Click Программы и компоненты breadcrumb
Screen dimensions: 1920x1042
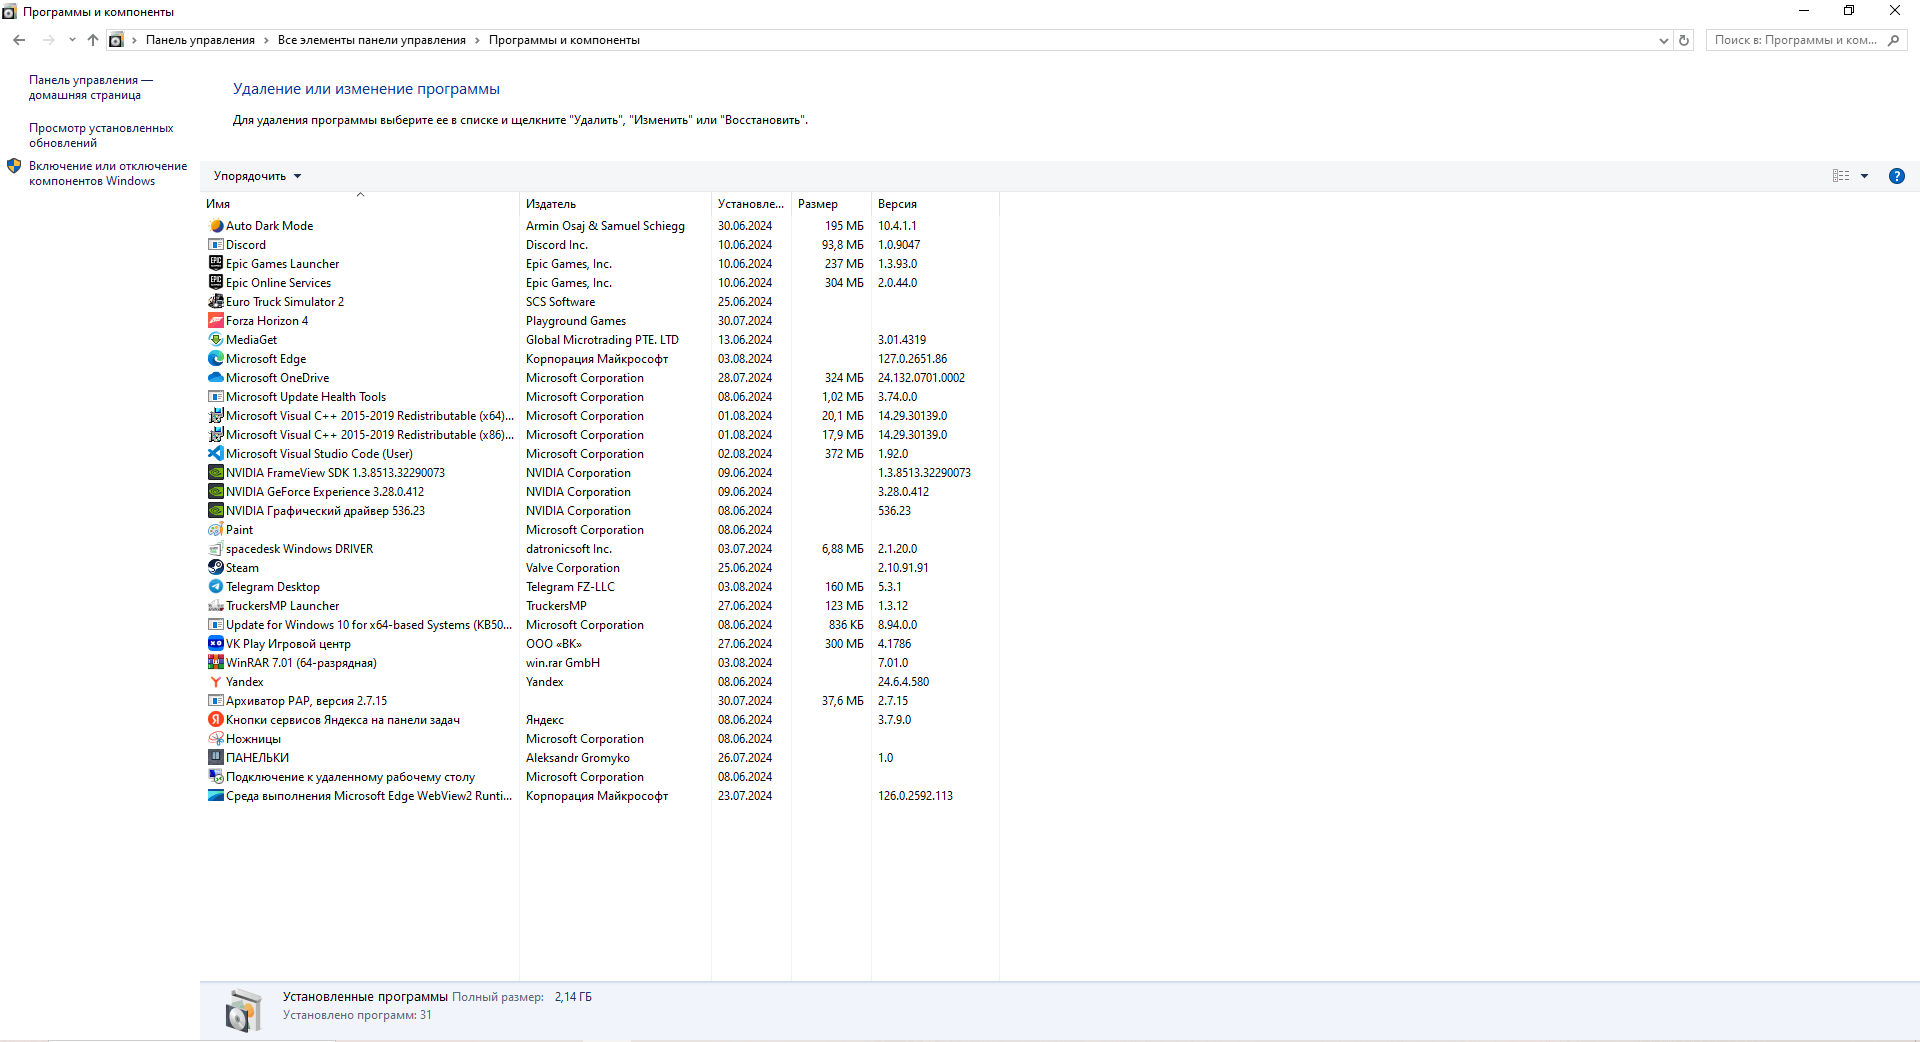[x=564, y=40]
